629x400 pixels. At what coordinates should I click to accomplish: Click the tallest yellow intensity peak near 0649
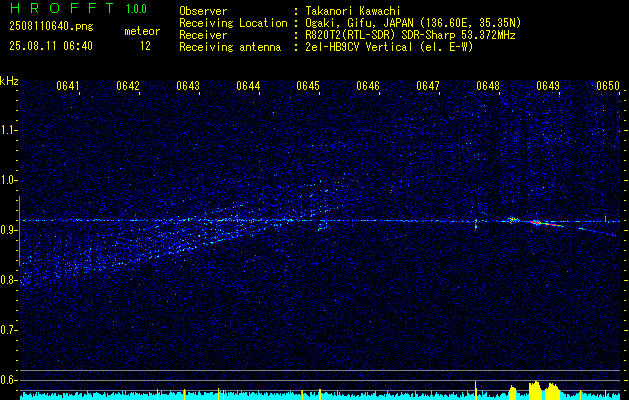click(535, 390)
